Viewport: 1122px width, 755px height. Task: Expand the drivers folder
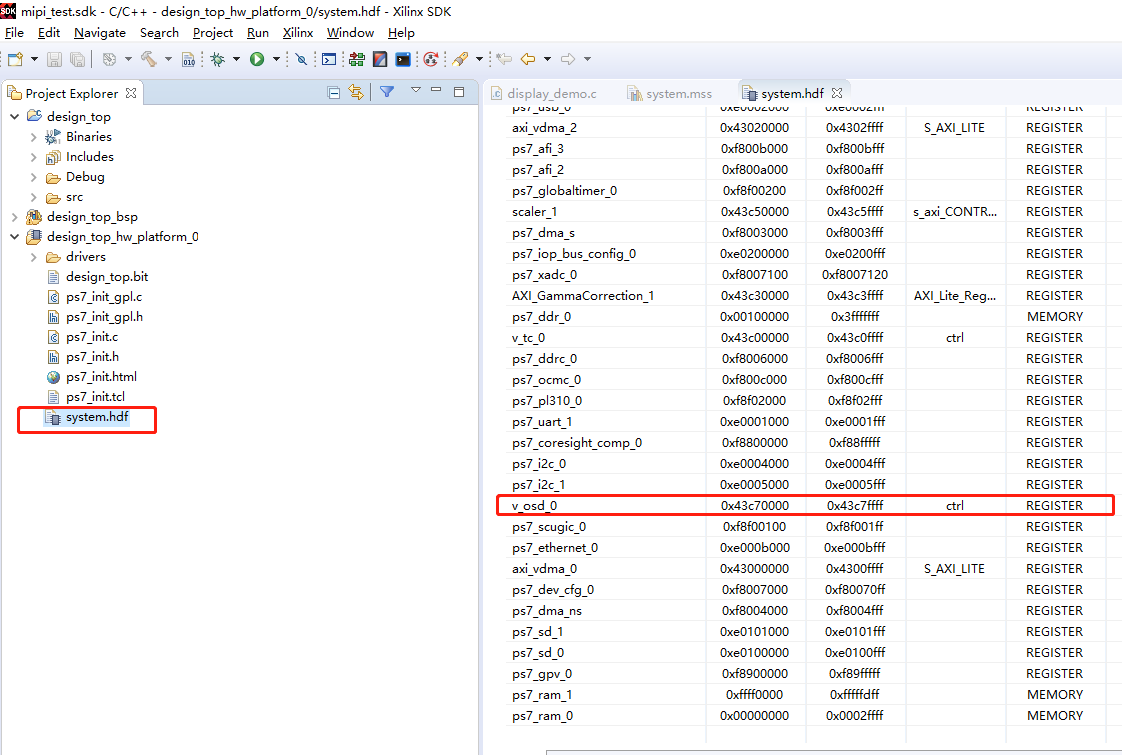pyautogui.click(x=34, y=256)
